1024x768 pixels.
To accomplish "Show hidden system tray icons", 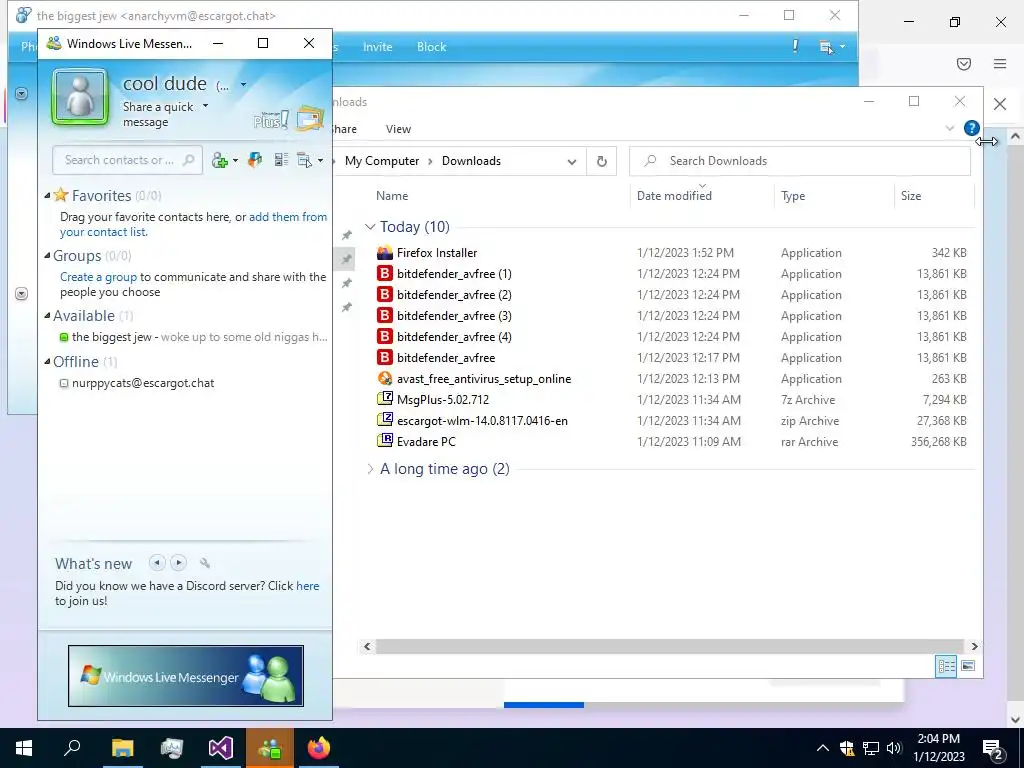I will coord(823,748).
